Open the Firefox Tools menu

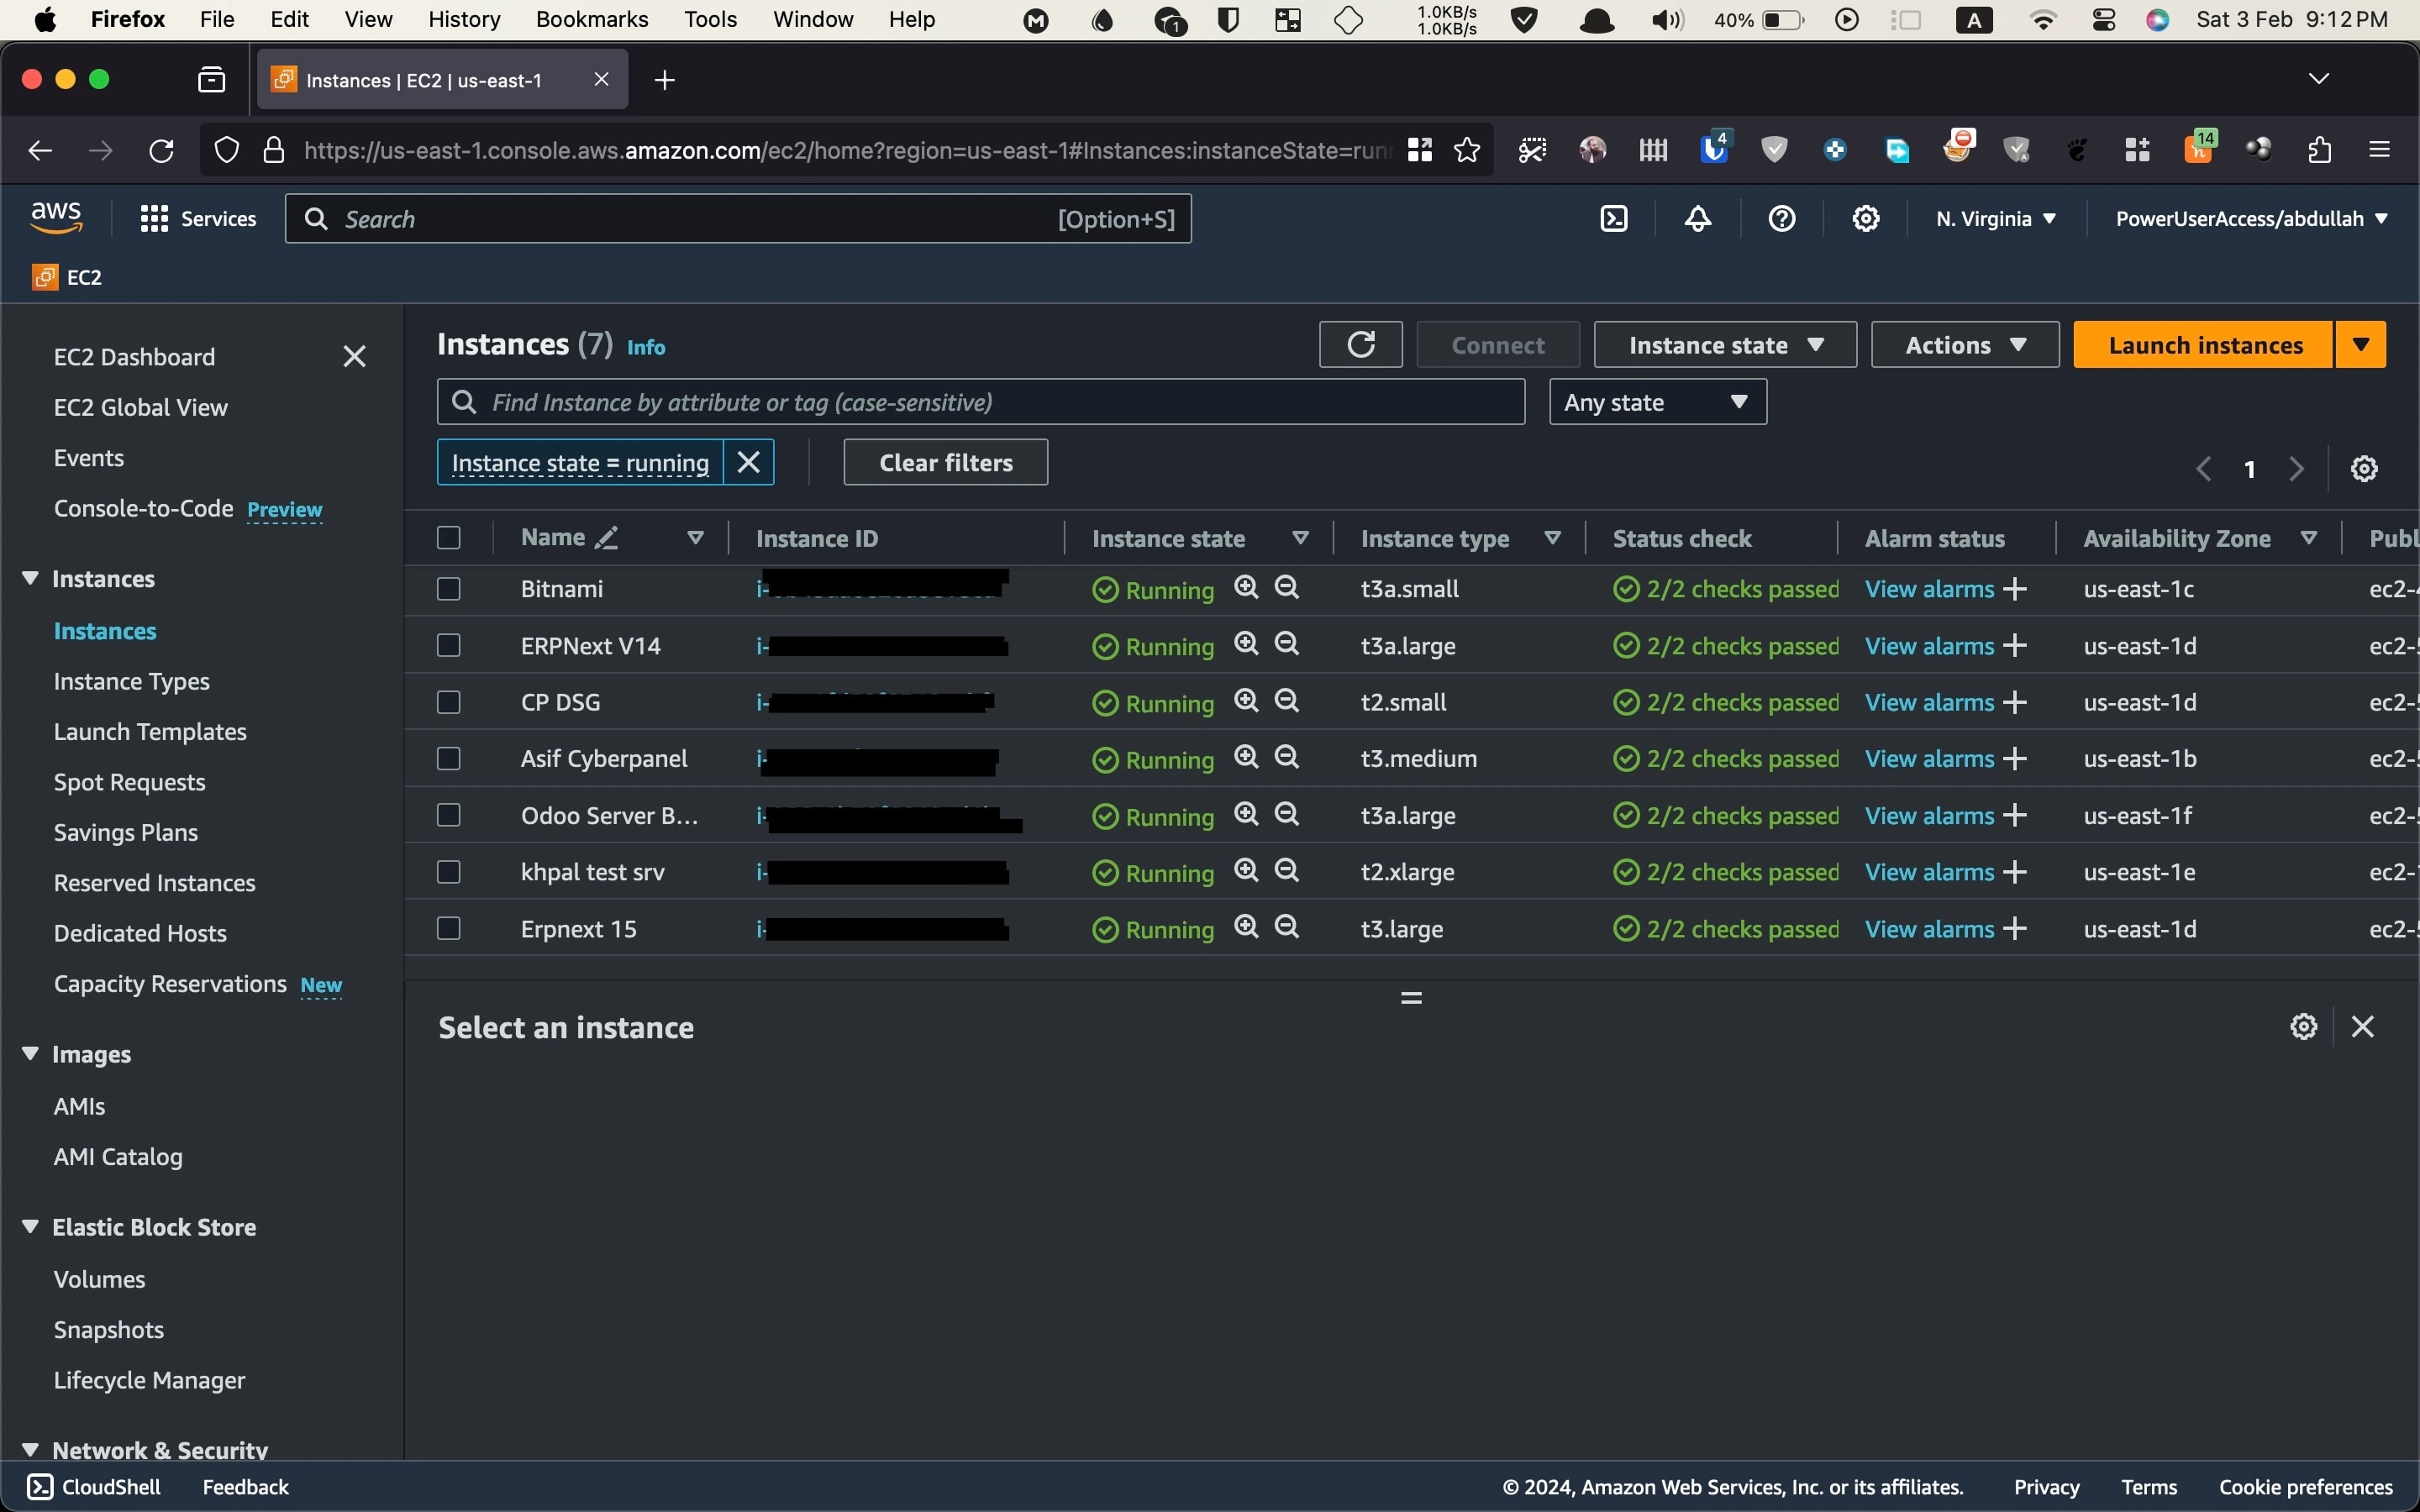[710, 20]
